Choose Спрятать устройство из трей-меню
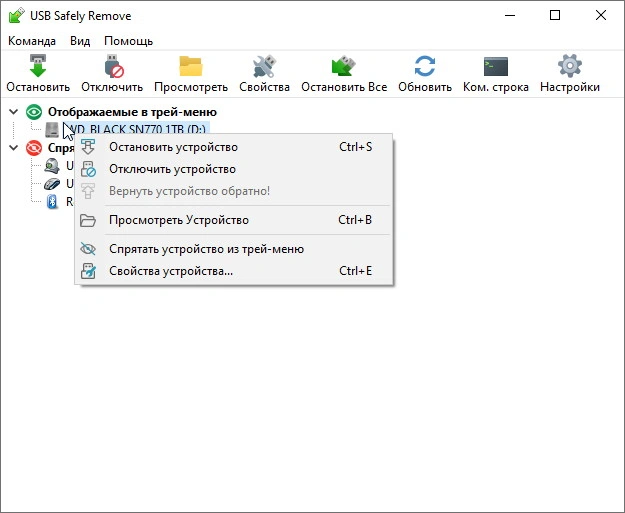The image size is (625, 513). tap(206, 249)
